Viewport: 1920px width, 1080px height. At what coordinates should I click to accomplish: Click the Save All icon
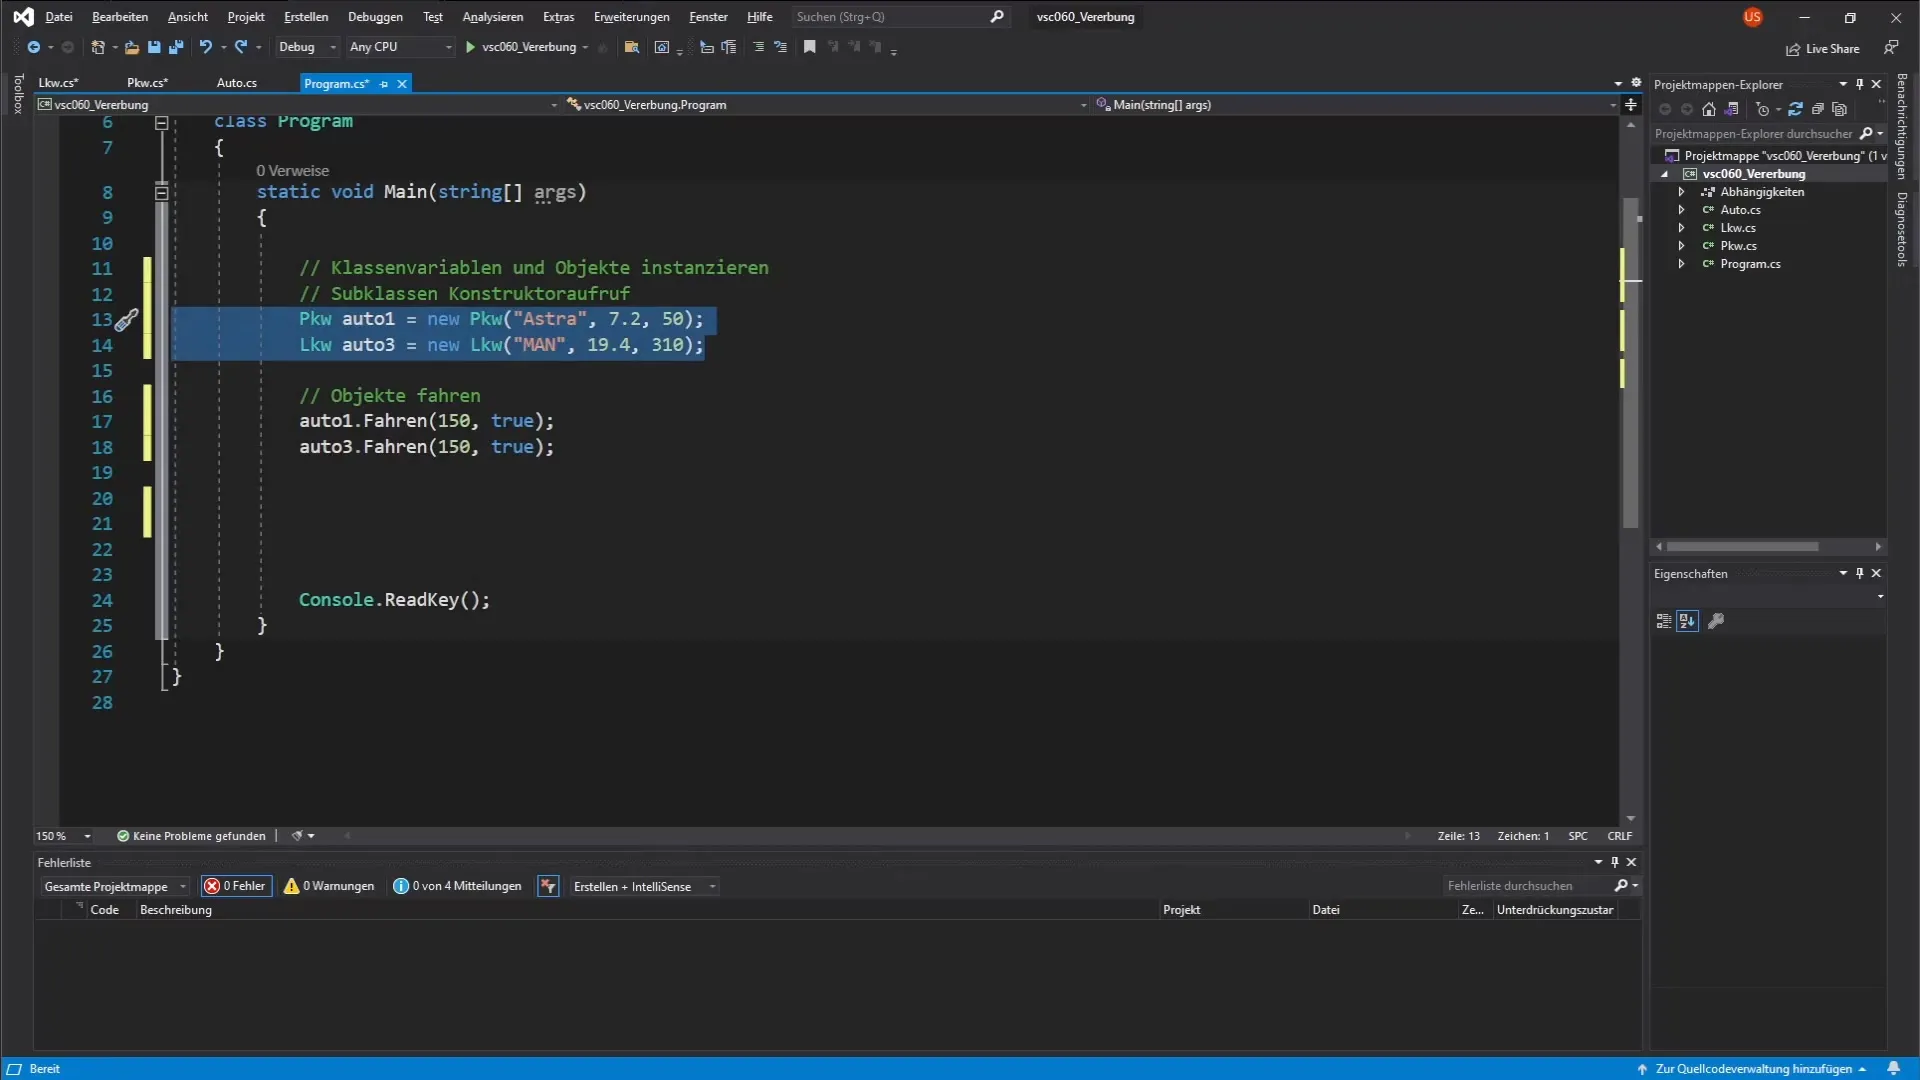point(176,47)
